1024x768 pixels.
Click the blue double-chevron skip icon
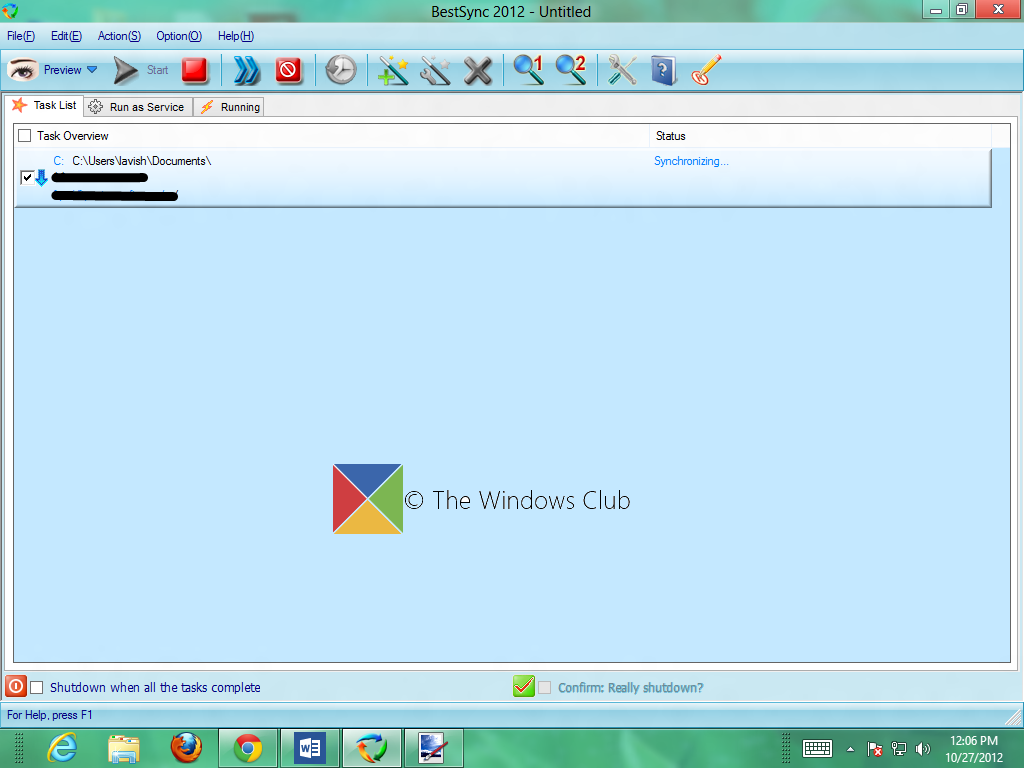pyautogui.click(x=246, y=71)
